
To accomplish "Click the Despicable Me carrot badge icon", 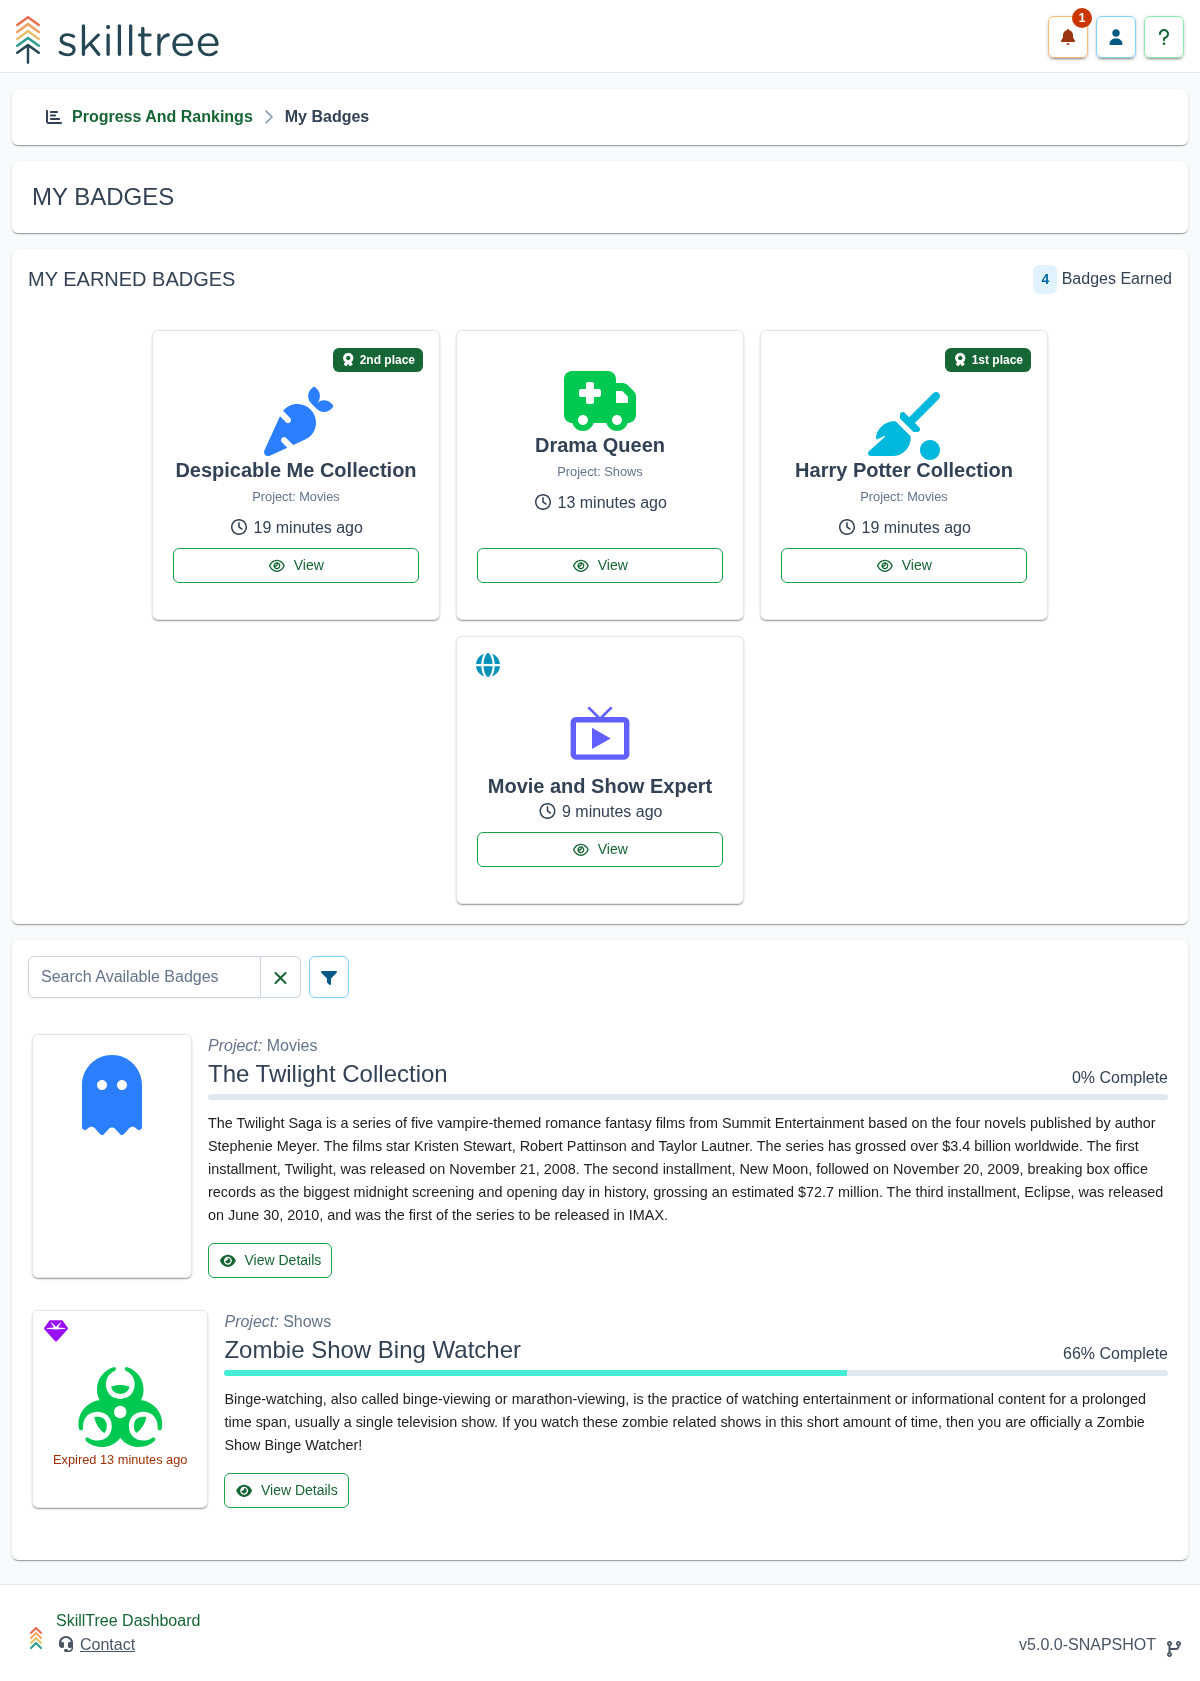I will coord(298,421).
